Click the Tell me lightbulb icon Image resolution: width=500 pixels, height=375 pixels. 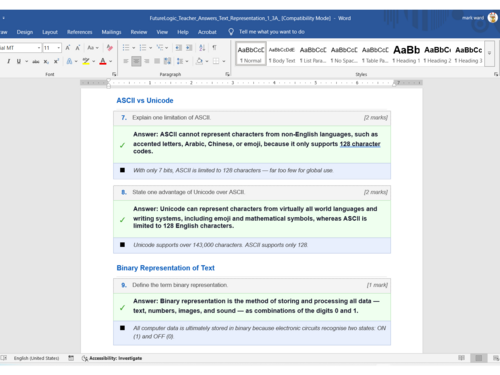(231, 32)
